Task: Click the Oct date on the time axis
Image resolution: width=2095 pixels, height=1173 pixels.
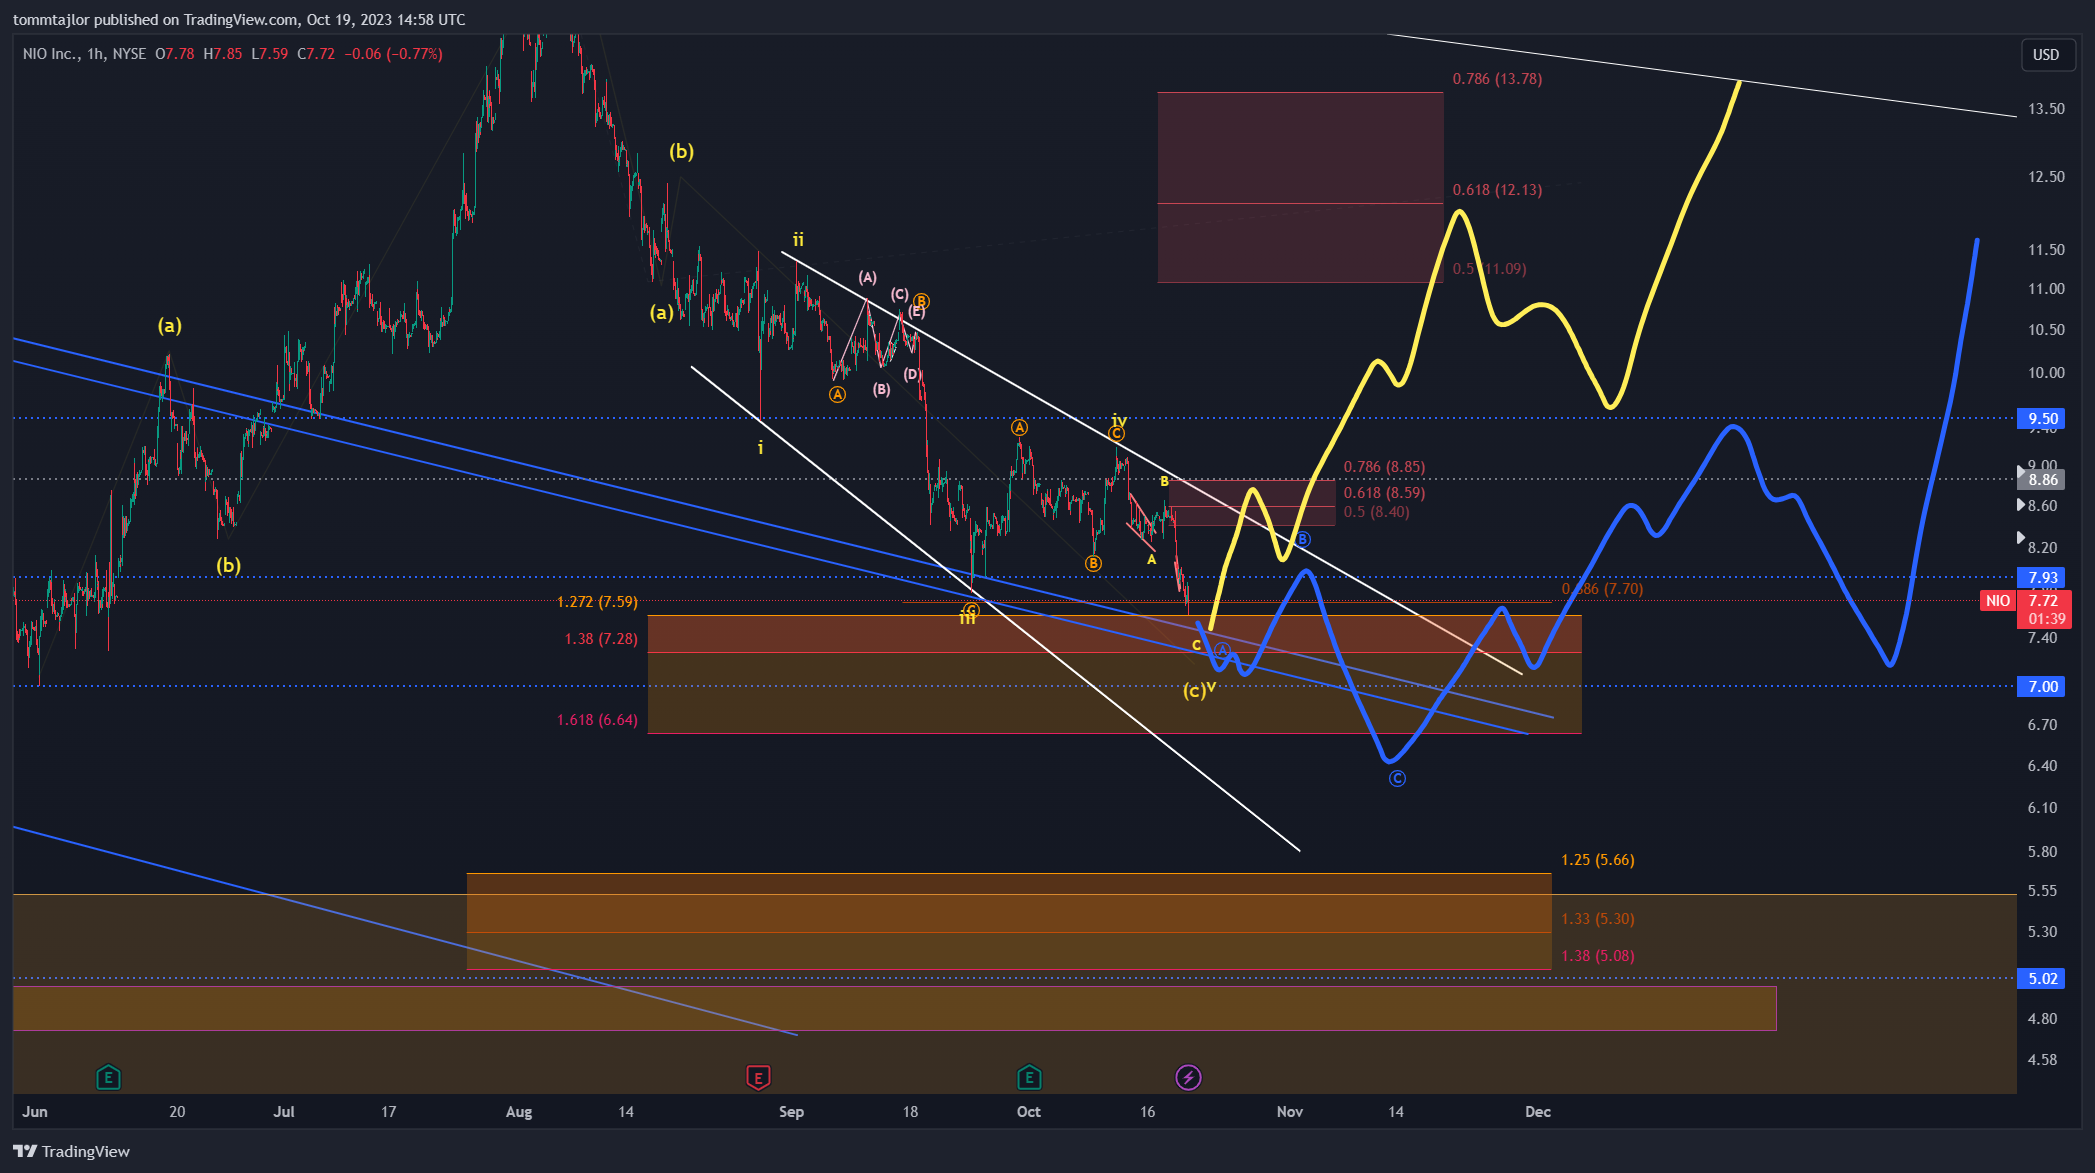Action: click(1029, 1112)
